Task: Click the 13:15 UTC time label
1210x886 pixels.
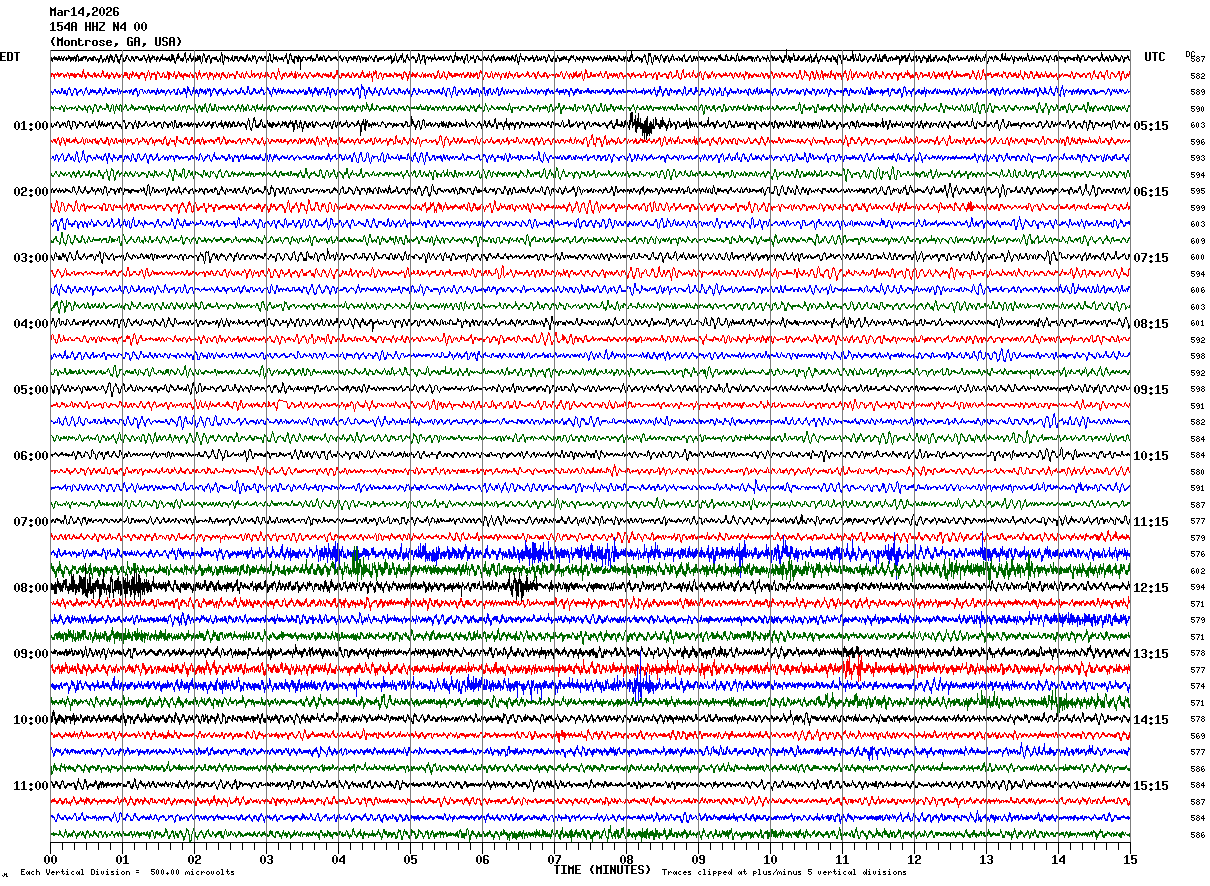Action: (x=1151, y=654)
